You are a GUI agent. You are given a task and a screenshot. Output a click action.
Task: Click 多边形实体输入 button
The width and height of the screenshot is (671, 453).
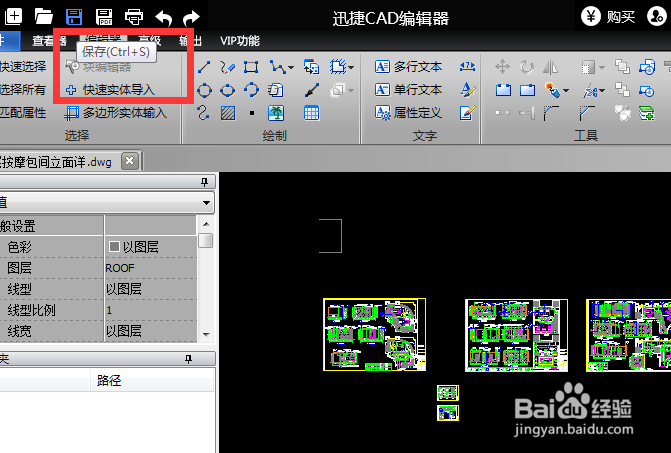pyautogui.click(x=115, y=113)
